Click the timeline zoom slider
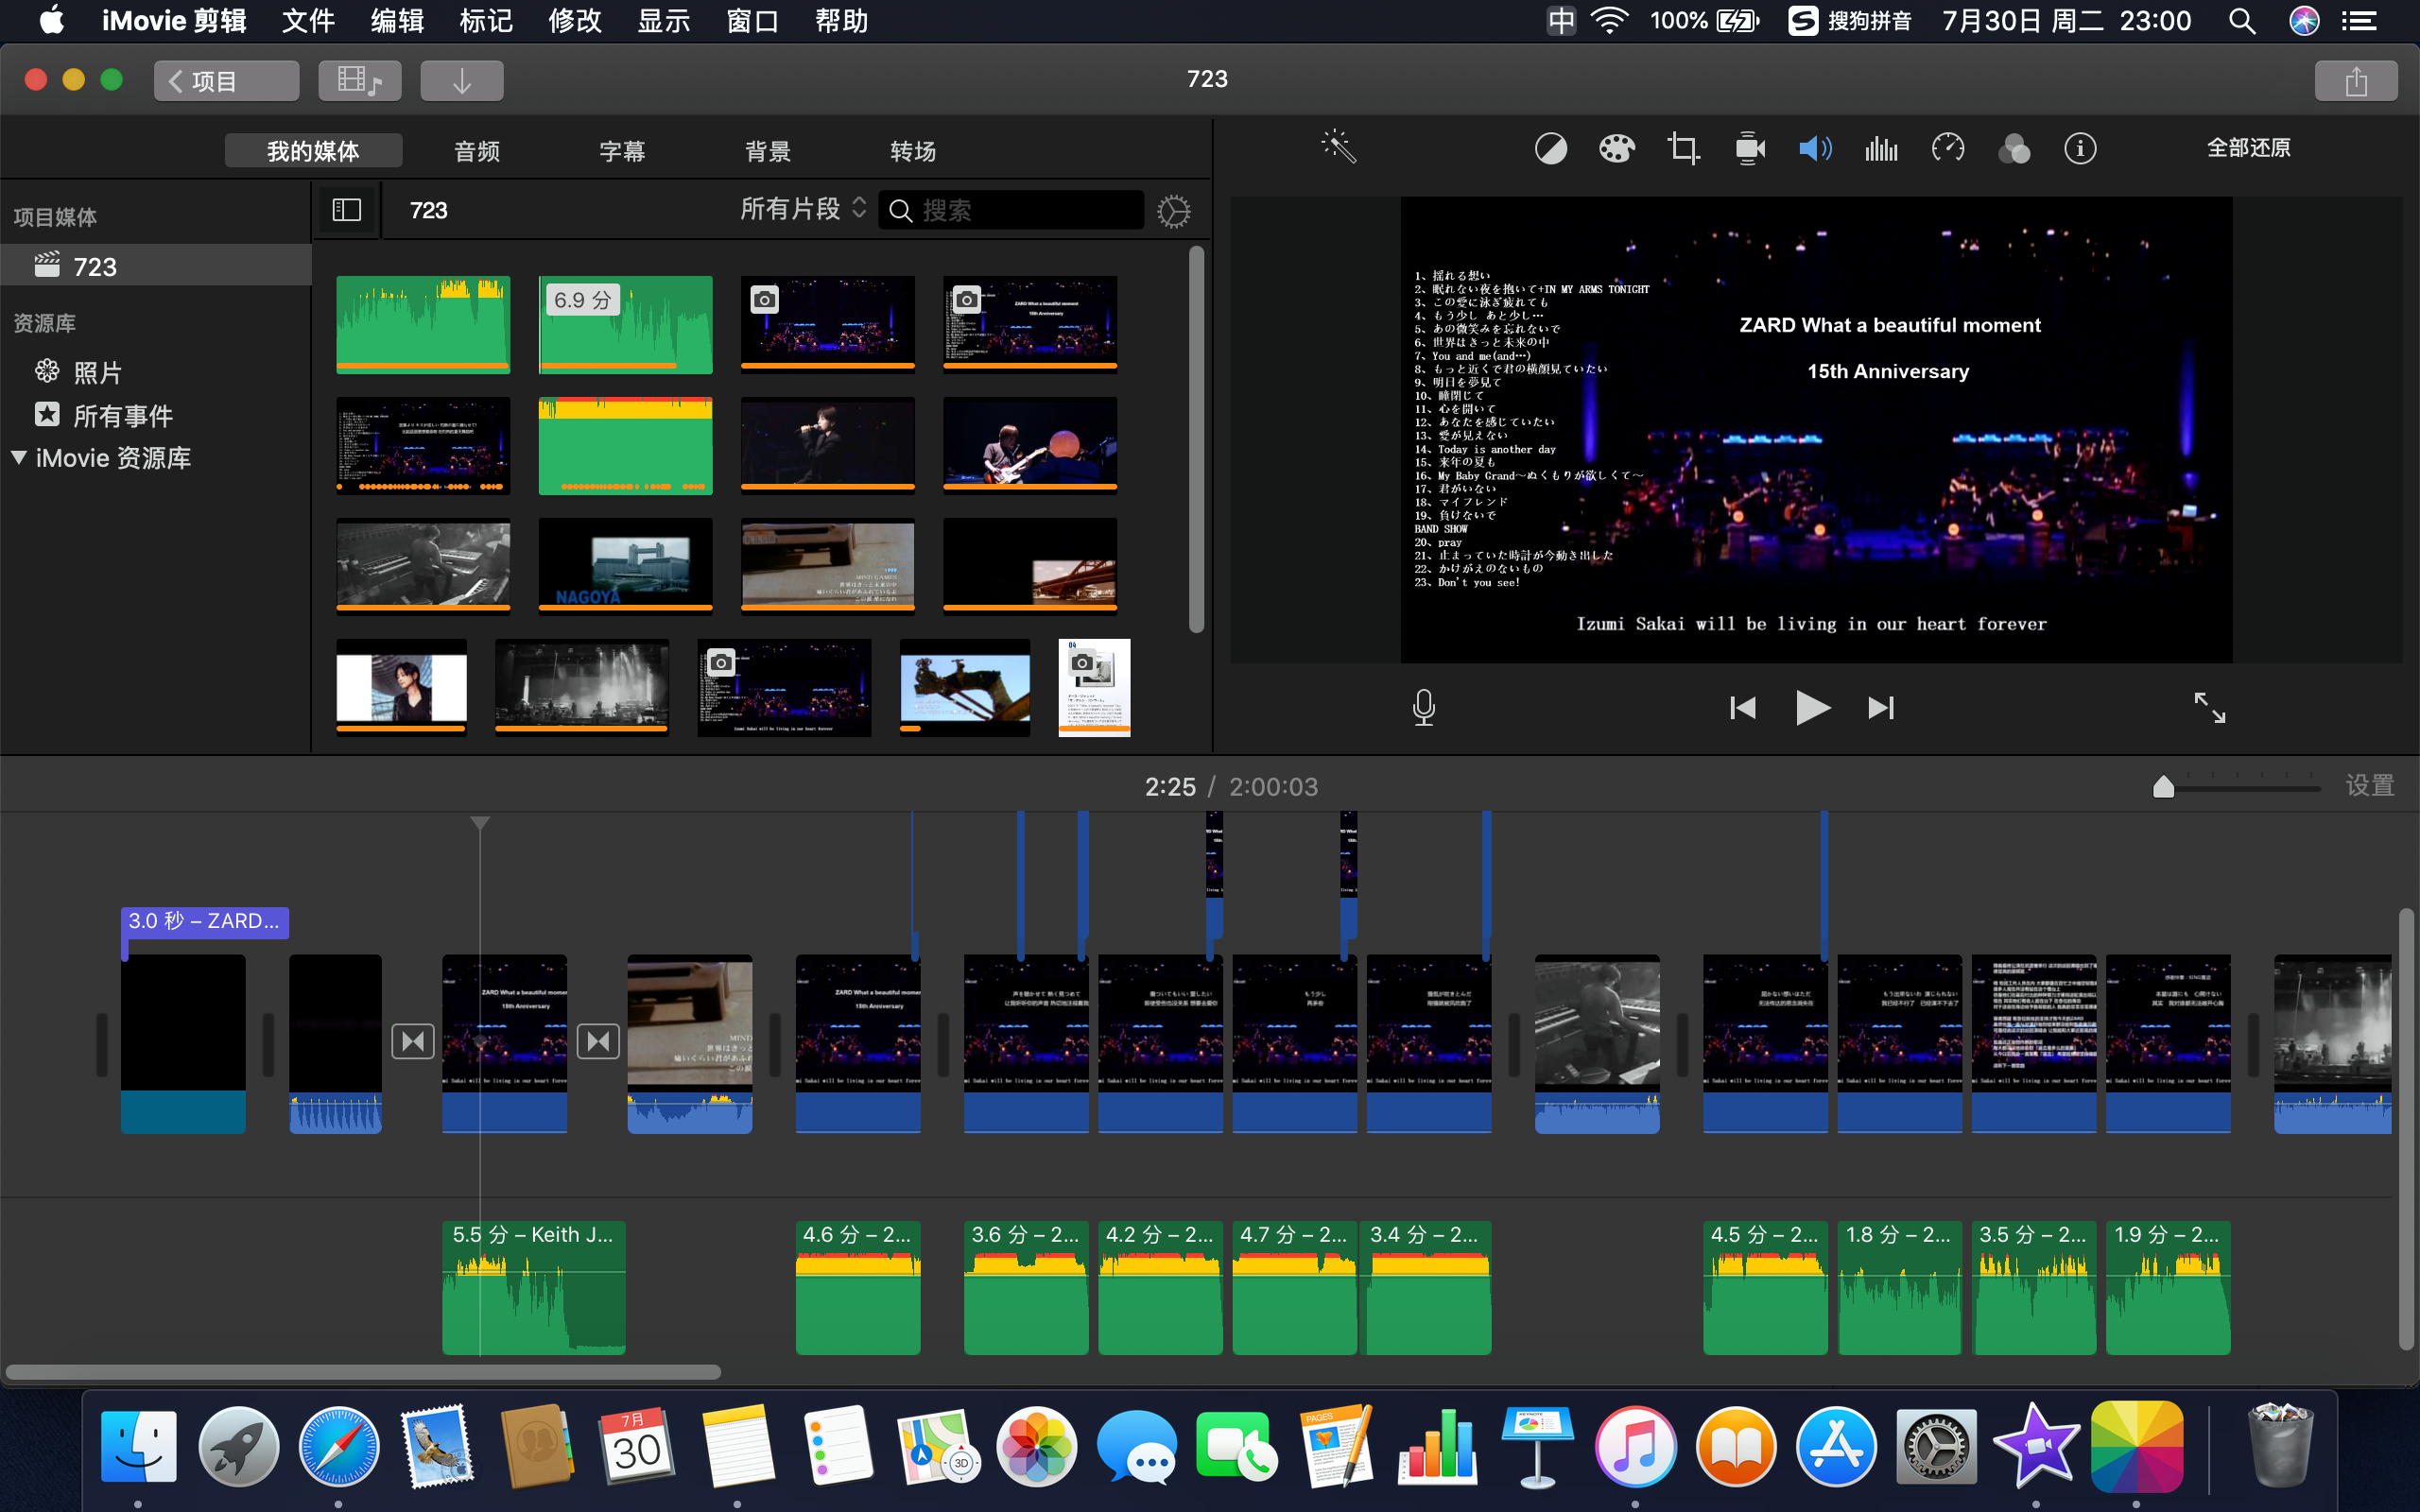This screenshot has height=1512, width=2420. (x=2163, y=788)
